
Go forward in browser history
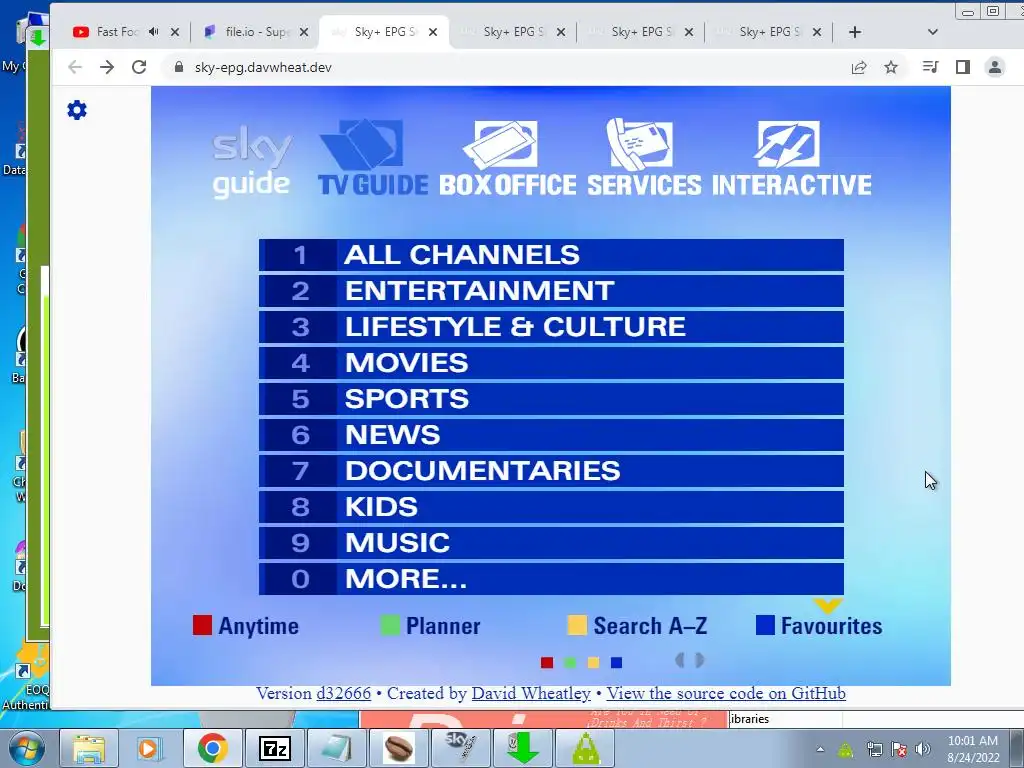107,67
